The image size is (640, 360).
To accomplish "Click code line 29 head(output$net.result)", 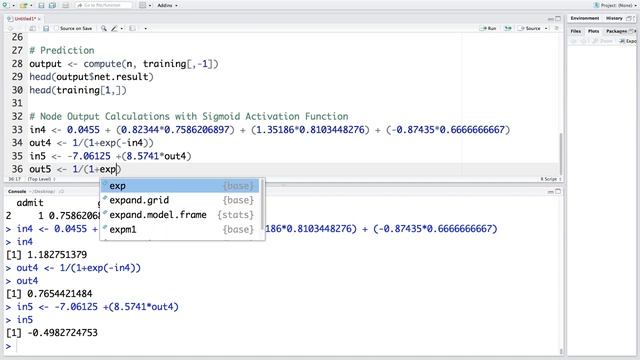I will pyautogui.click(x=91, y=77).
